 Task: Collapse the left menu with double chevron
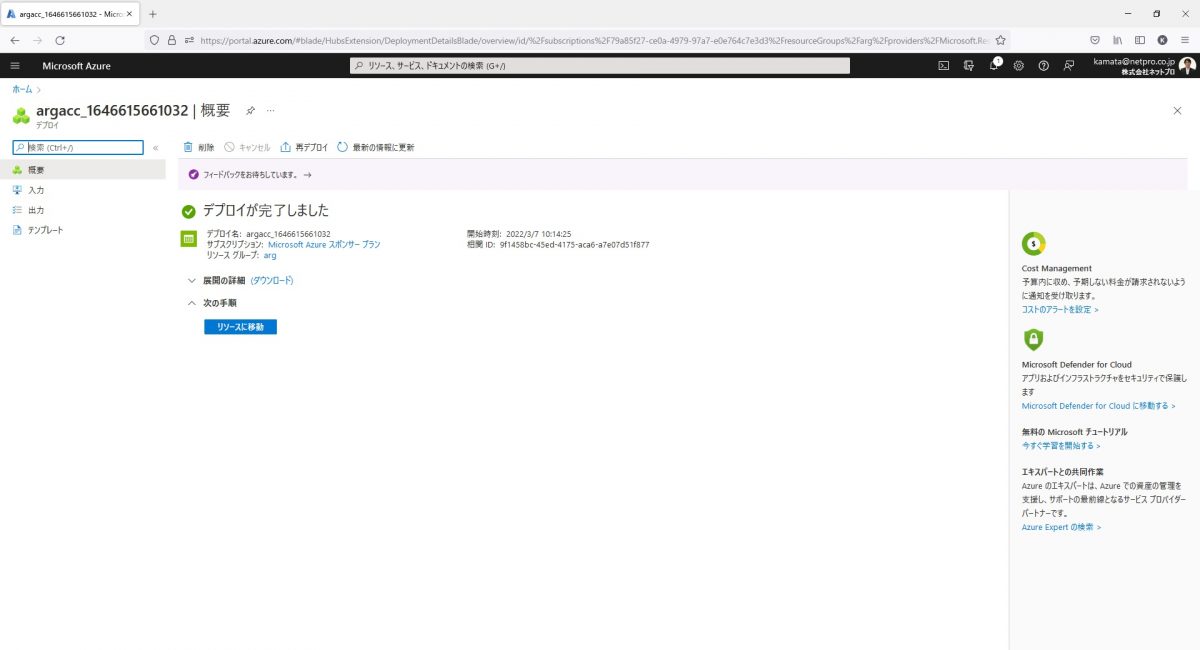coord(156,148)
